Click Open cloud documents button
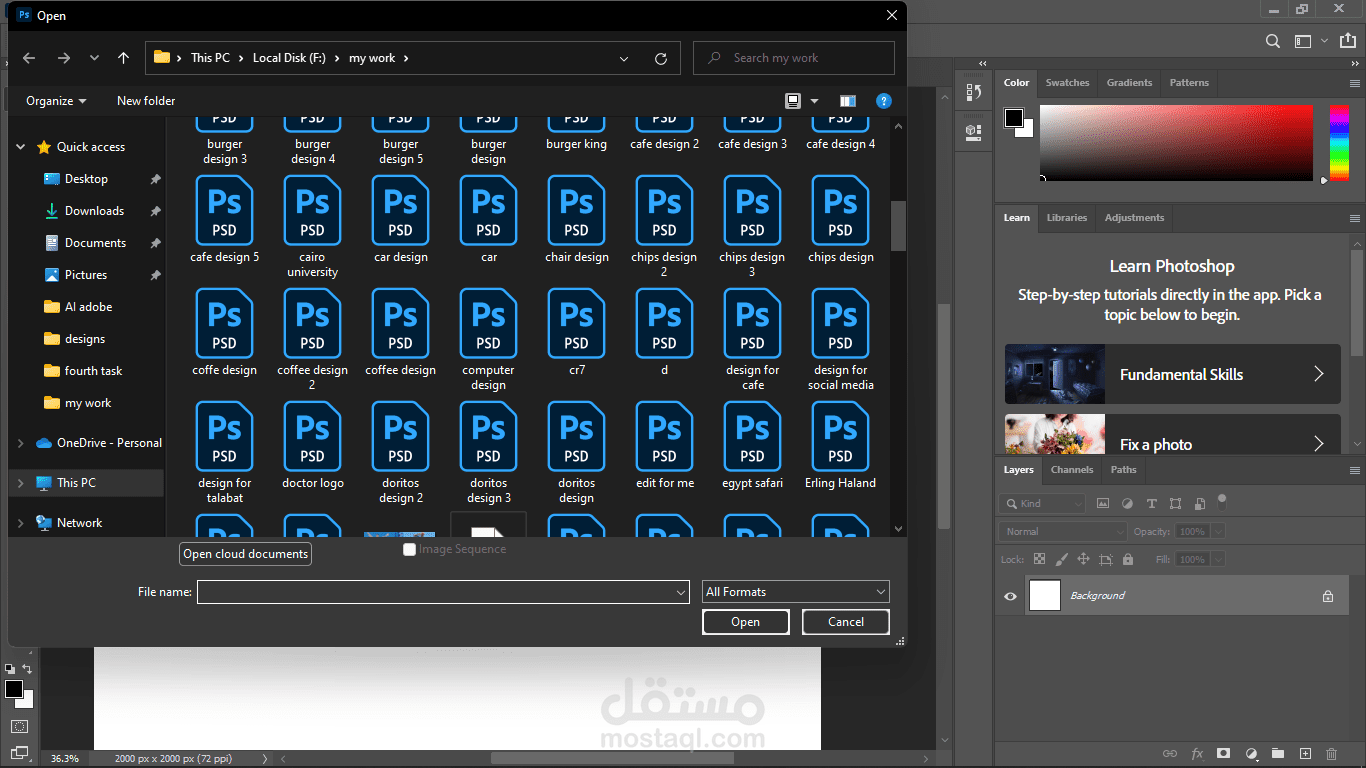This screenshot has width=1366, height=768. pyautogui.click(x=246, y=554)
